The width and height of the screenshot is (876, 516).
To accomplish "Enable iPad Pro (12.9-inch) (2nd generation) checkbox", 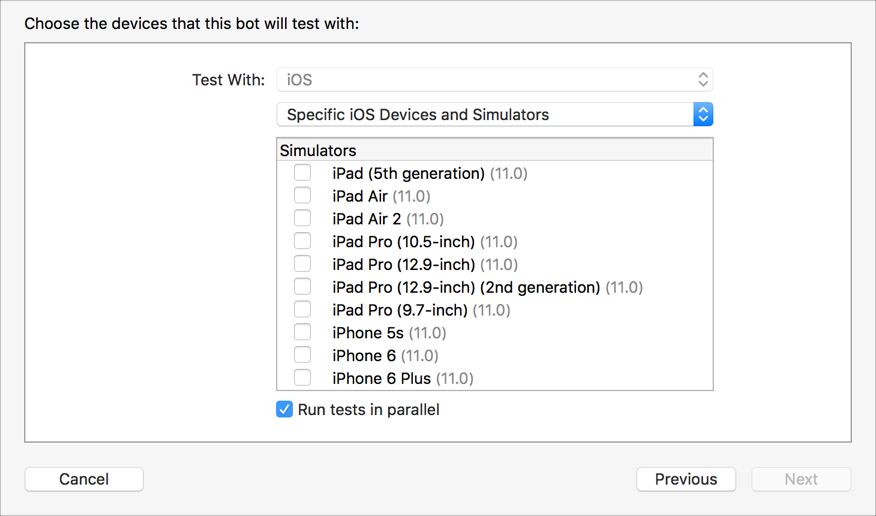I will tap(302, 287).
